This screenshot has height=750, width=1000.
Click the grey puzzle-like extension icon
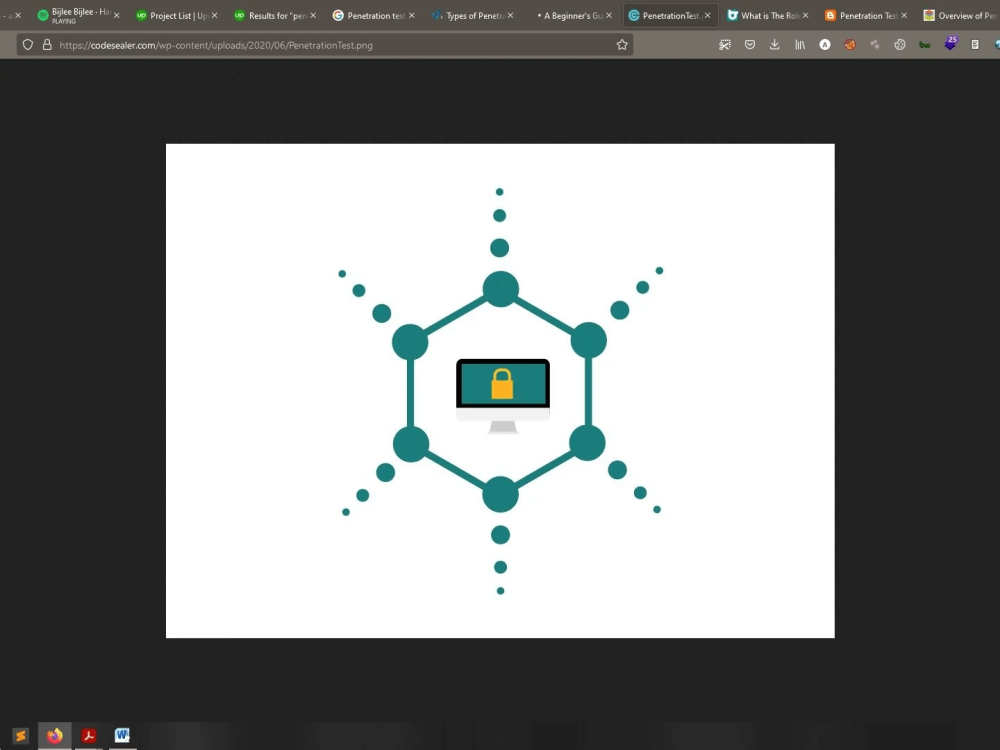(874, 45)
